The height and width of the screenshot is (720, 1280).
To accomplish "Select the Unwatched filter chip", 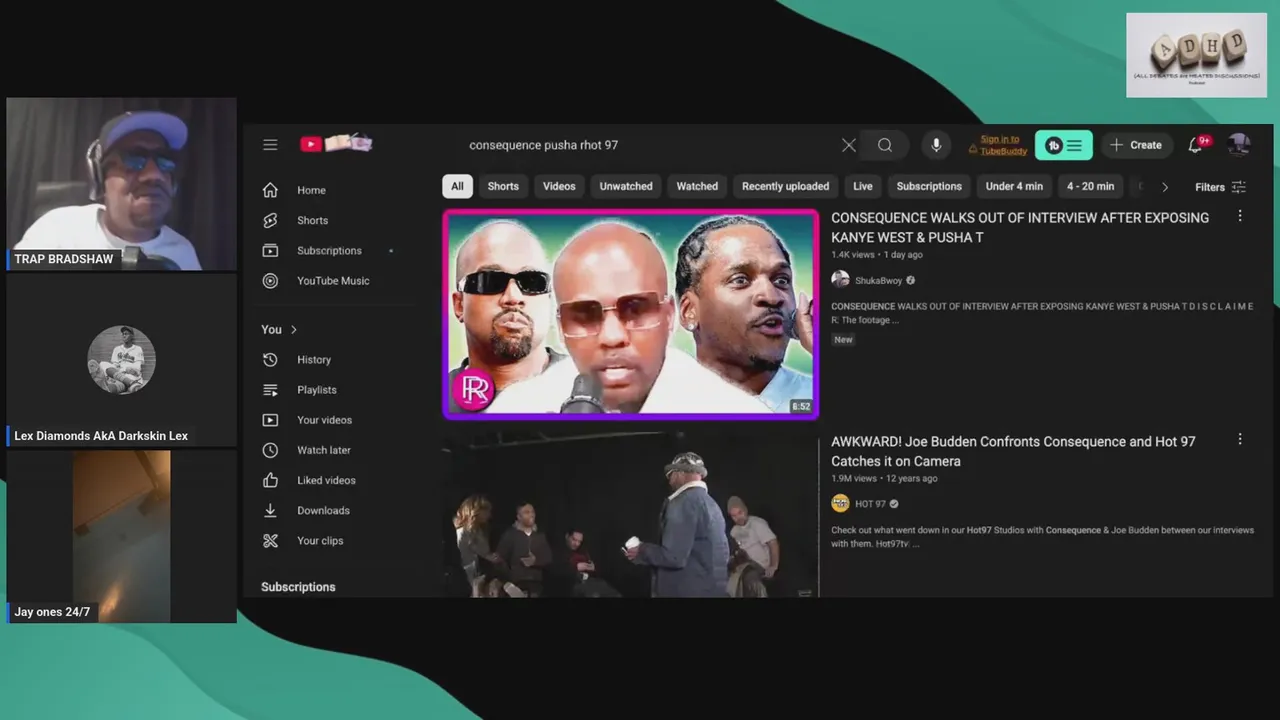I will pos(626,186).
